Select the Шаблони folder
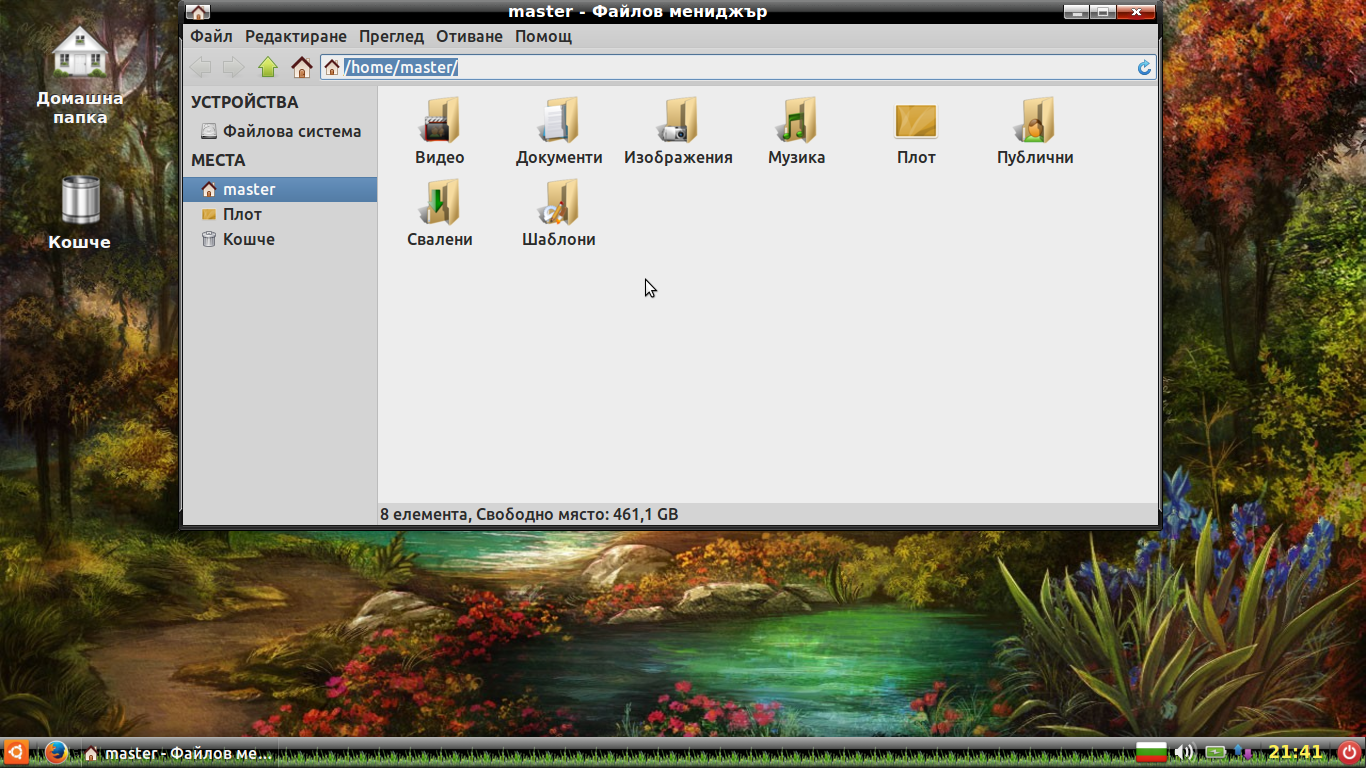 (x=559, y=214)
